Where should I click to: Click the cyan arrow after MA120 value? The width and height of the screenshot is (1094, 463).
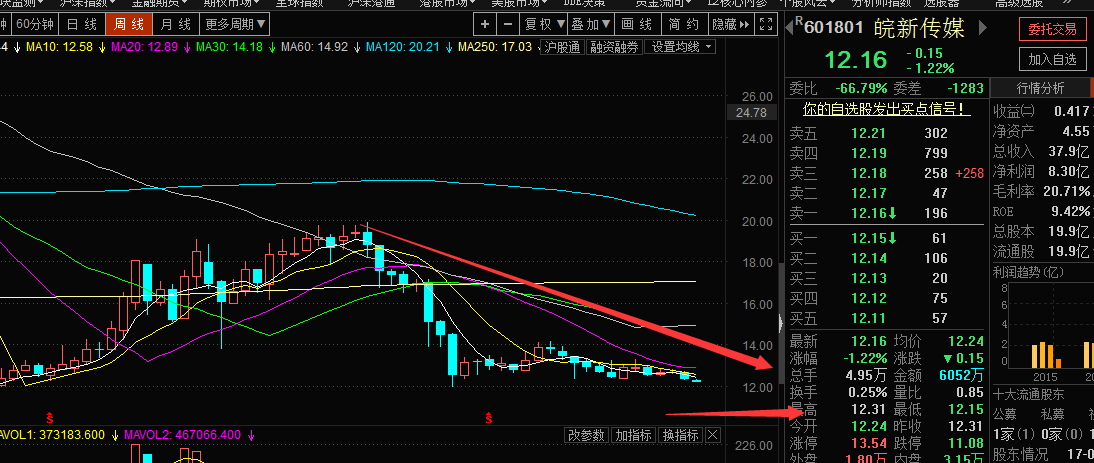point(449,47)
